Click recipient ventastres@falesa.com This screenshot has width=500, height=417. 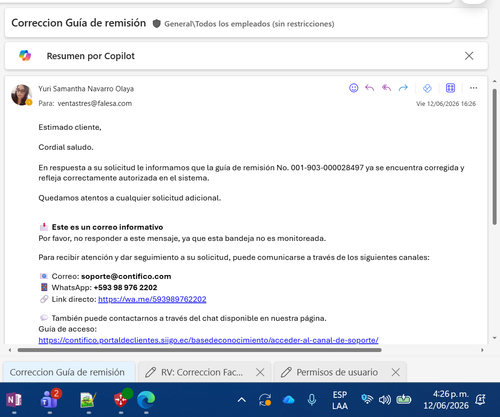pos(95,103)
